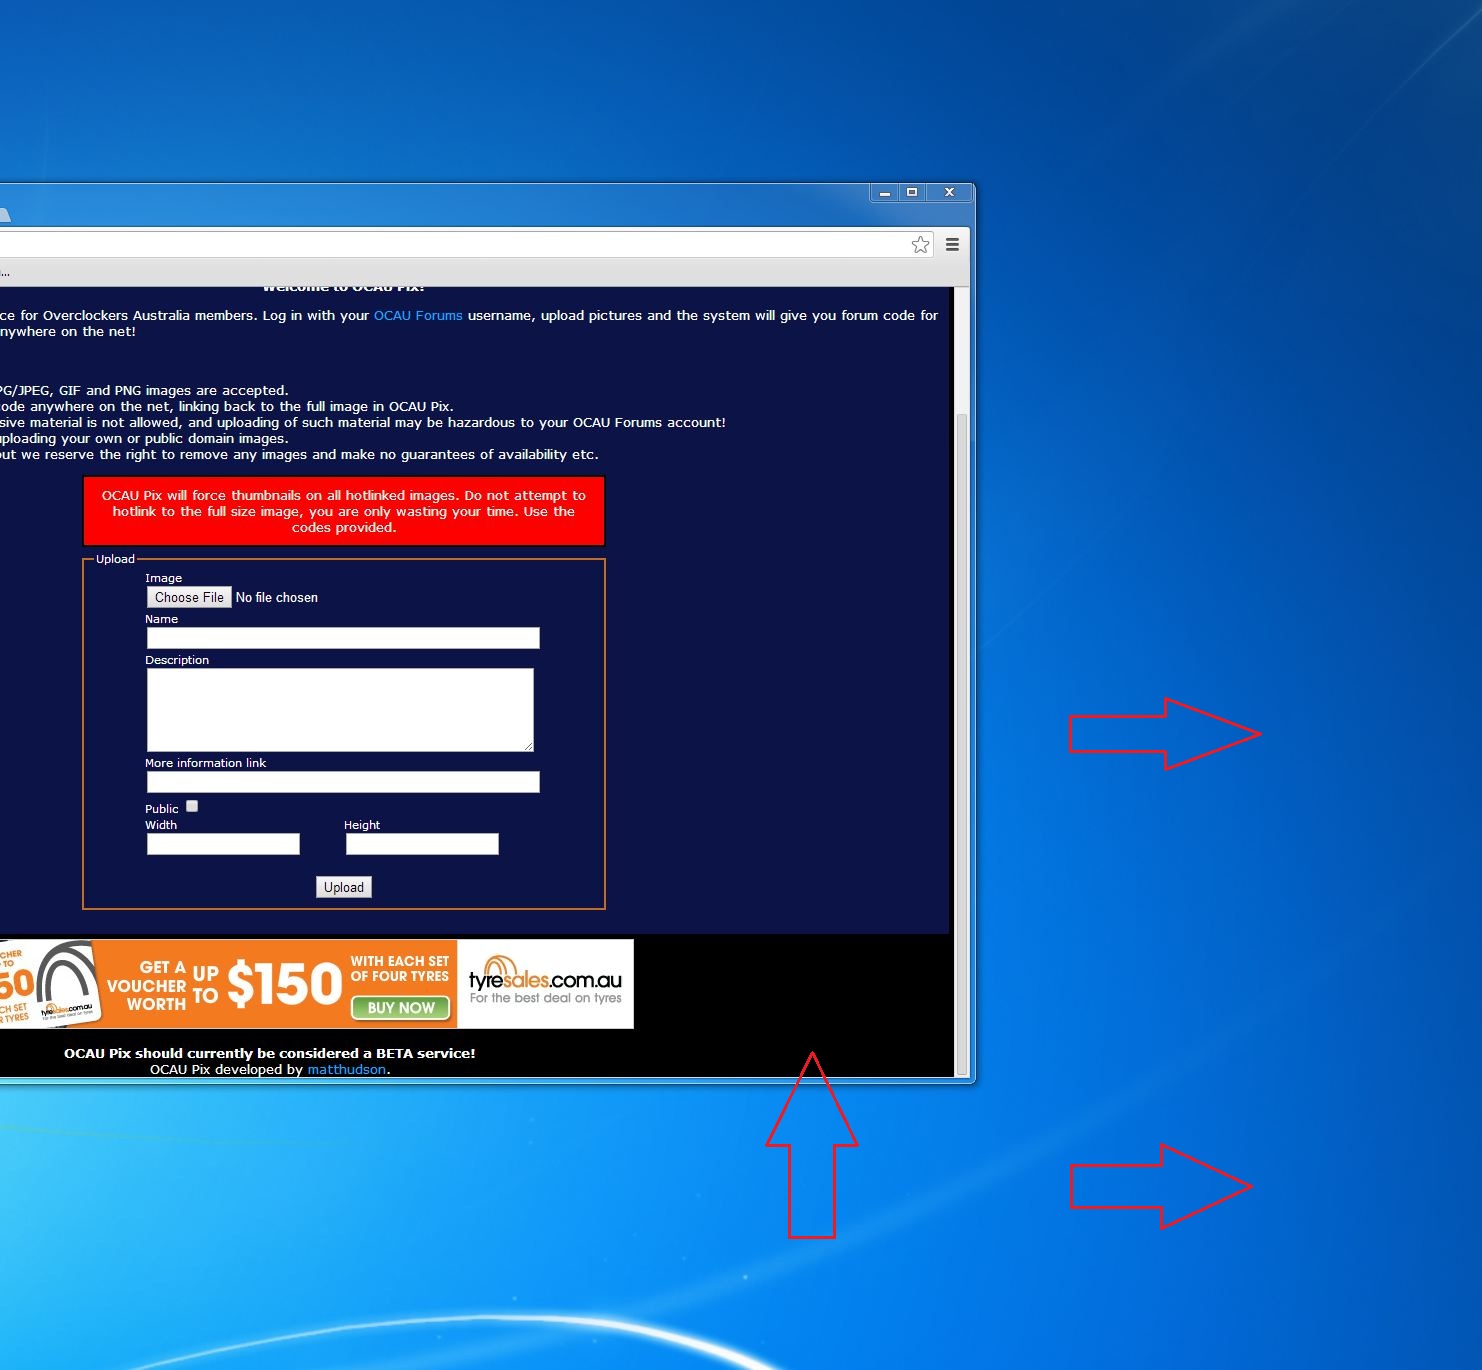Open the Chrome menu hamburger icon
Viewport: 1482px width, 1370px height.
(952, 245)
